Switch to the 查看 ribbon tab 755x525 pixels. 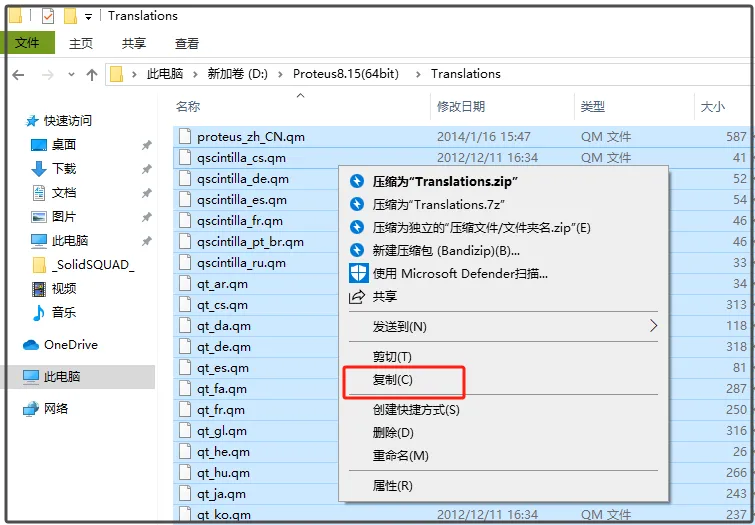click(x=187, y=43)
